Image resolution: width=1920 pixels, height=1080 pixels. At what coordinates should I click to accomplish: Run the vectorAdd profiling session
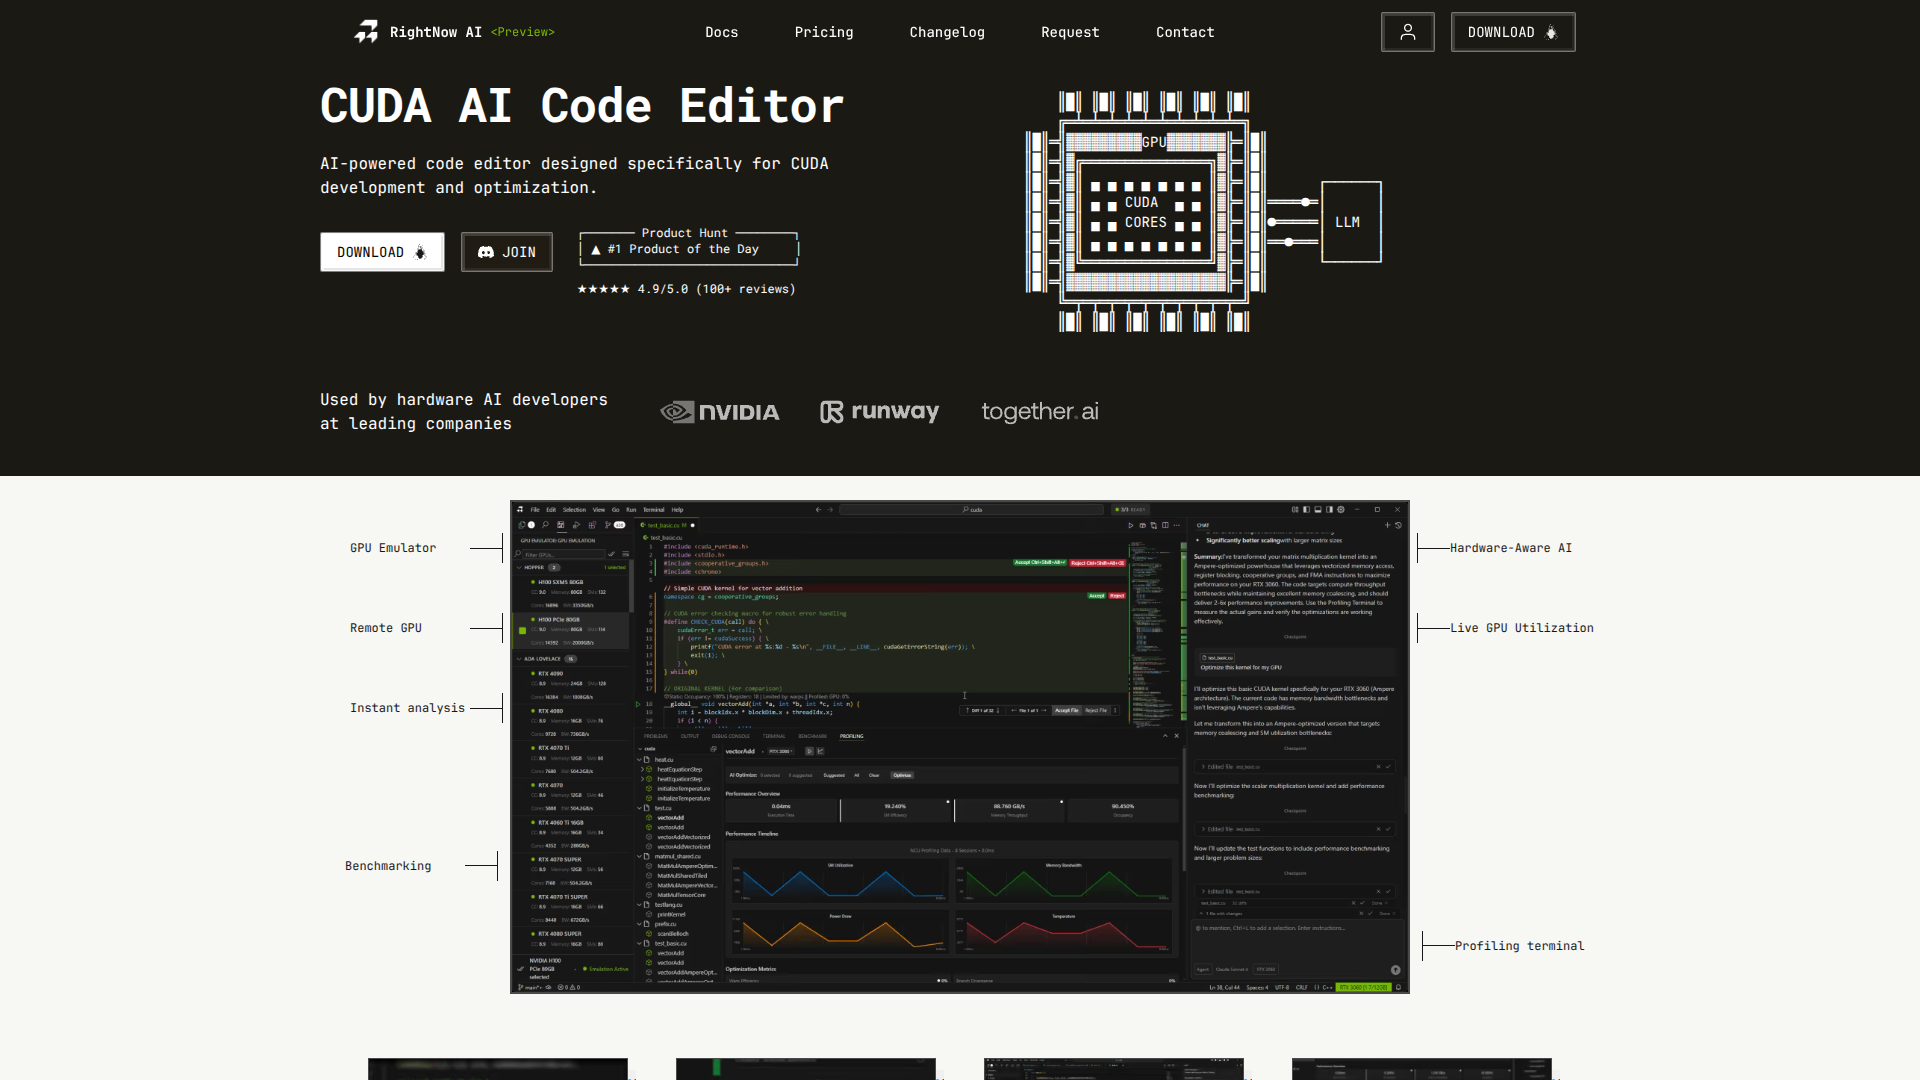point(809,751)
